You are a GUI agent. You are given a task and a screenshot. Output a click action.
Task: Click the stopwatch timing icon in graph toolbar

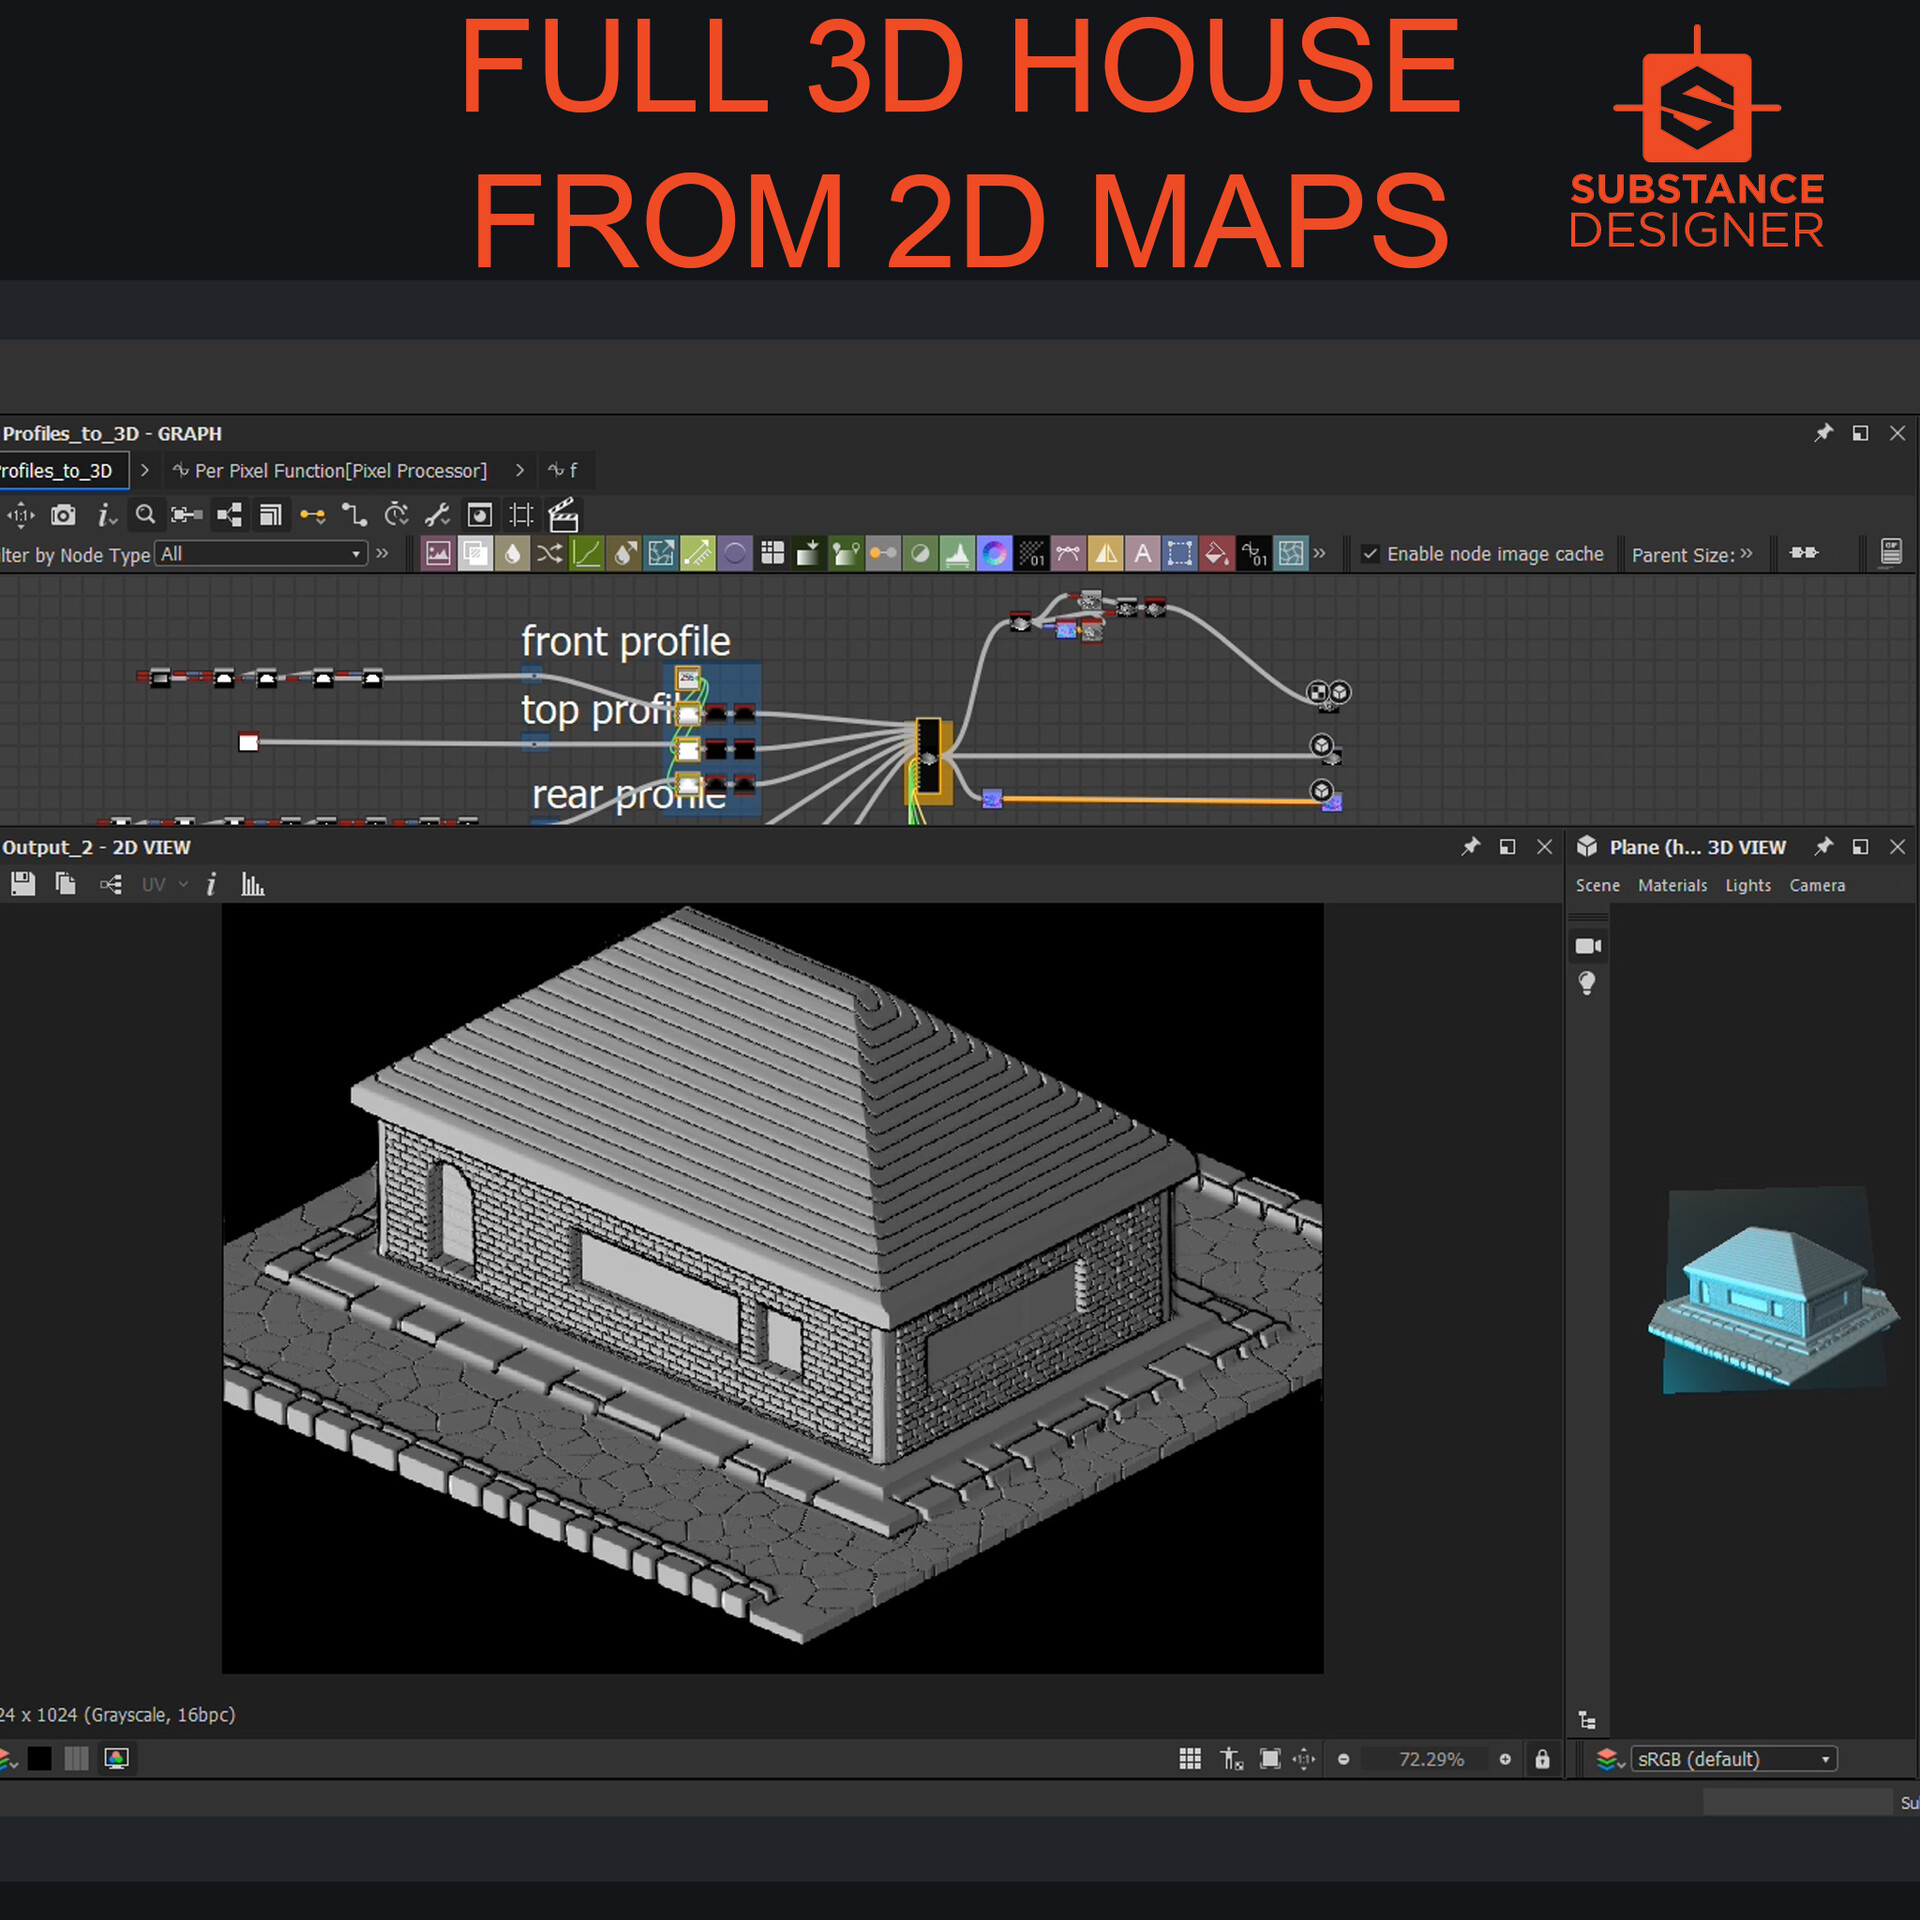tap(395, 515)
